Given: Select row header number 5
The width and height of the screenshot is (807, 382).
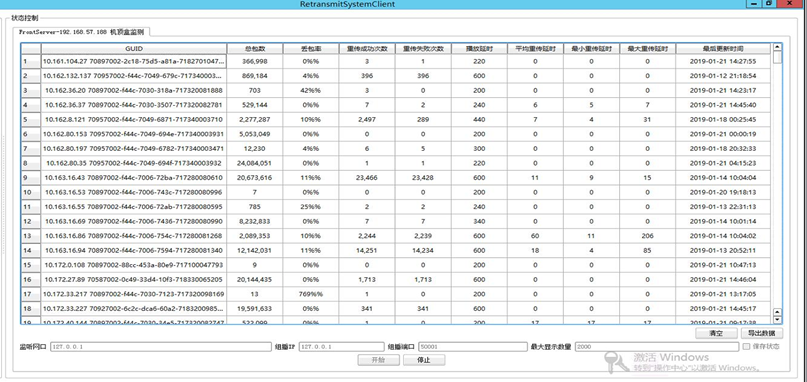Looking at the screenshot, I should 31,119.
